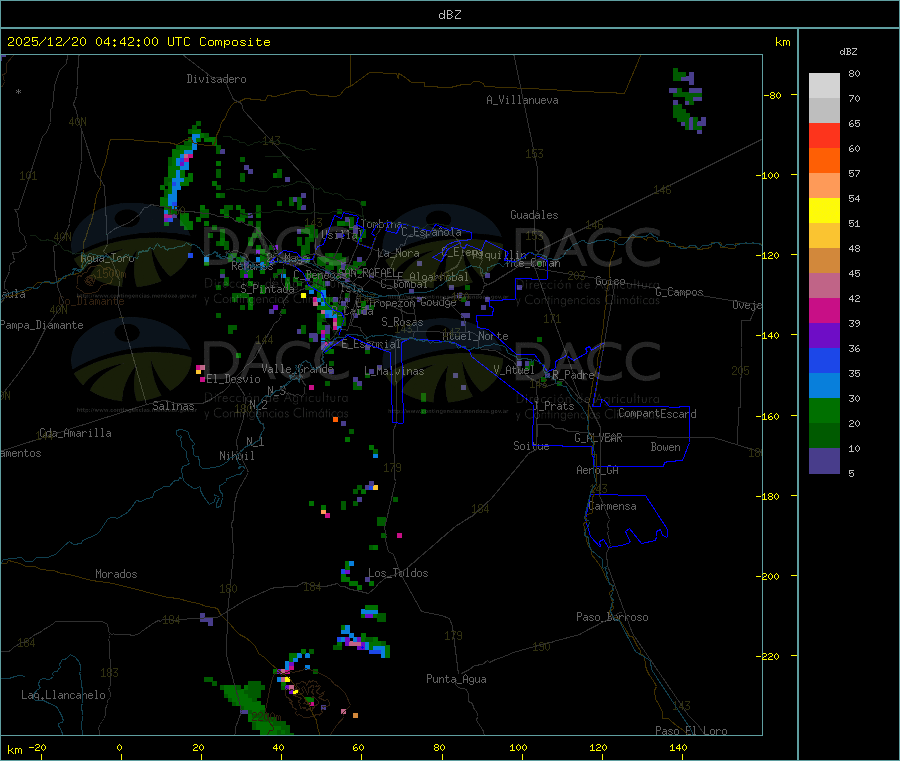Viewport: 900px width, 761px height.
Task: Click the Carmensa location label
Action: 612,506
